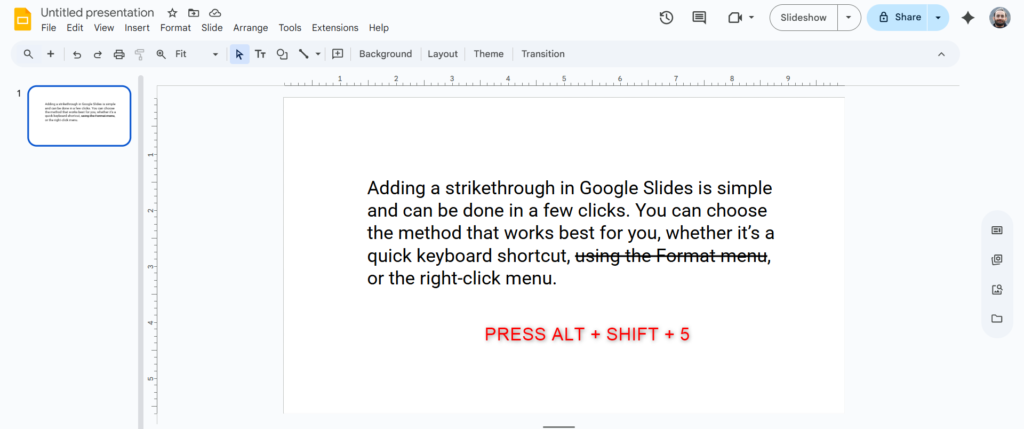Open the Format menu
The width and height of the screenshot is (1024, 429).
tap(175, 28)
